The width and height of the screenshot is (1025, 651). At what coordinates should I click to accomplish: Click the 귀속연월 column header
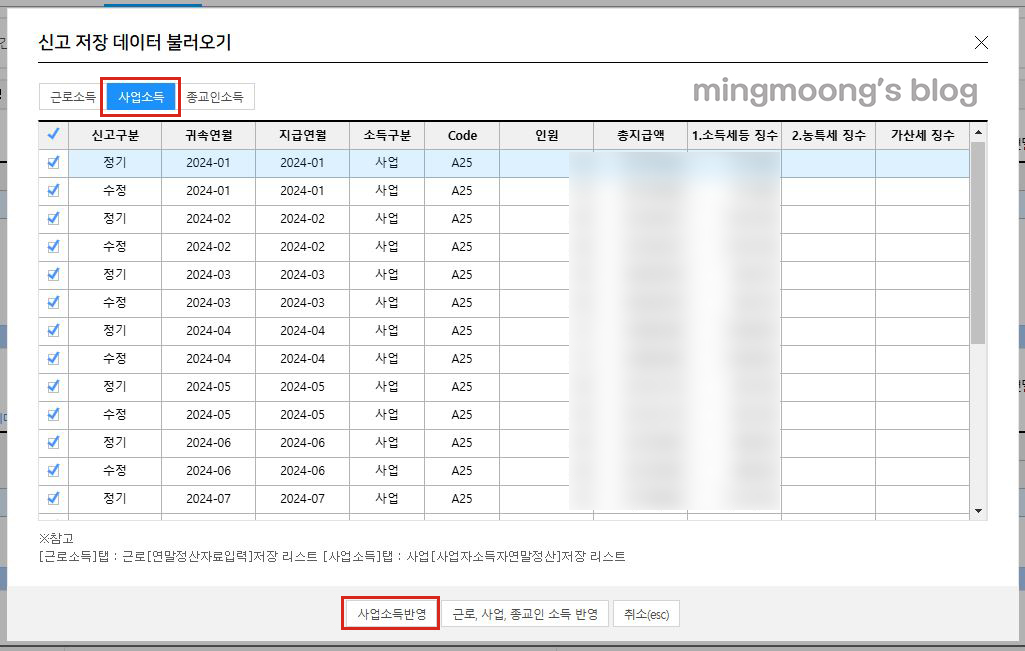point(209,135)
